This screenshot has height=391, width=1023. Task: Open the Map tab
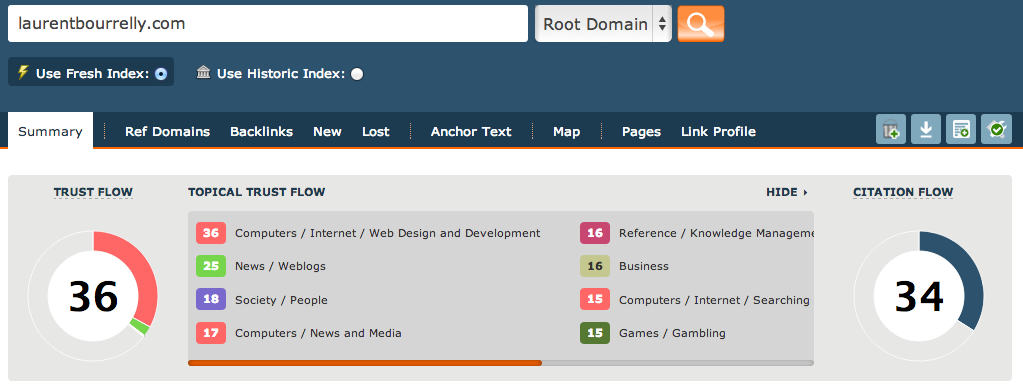click(566, 131)
